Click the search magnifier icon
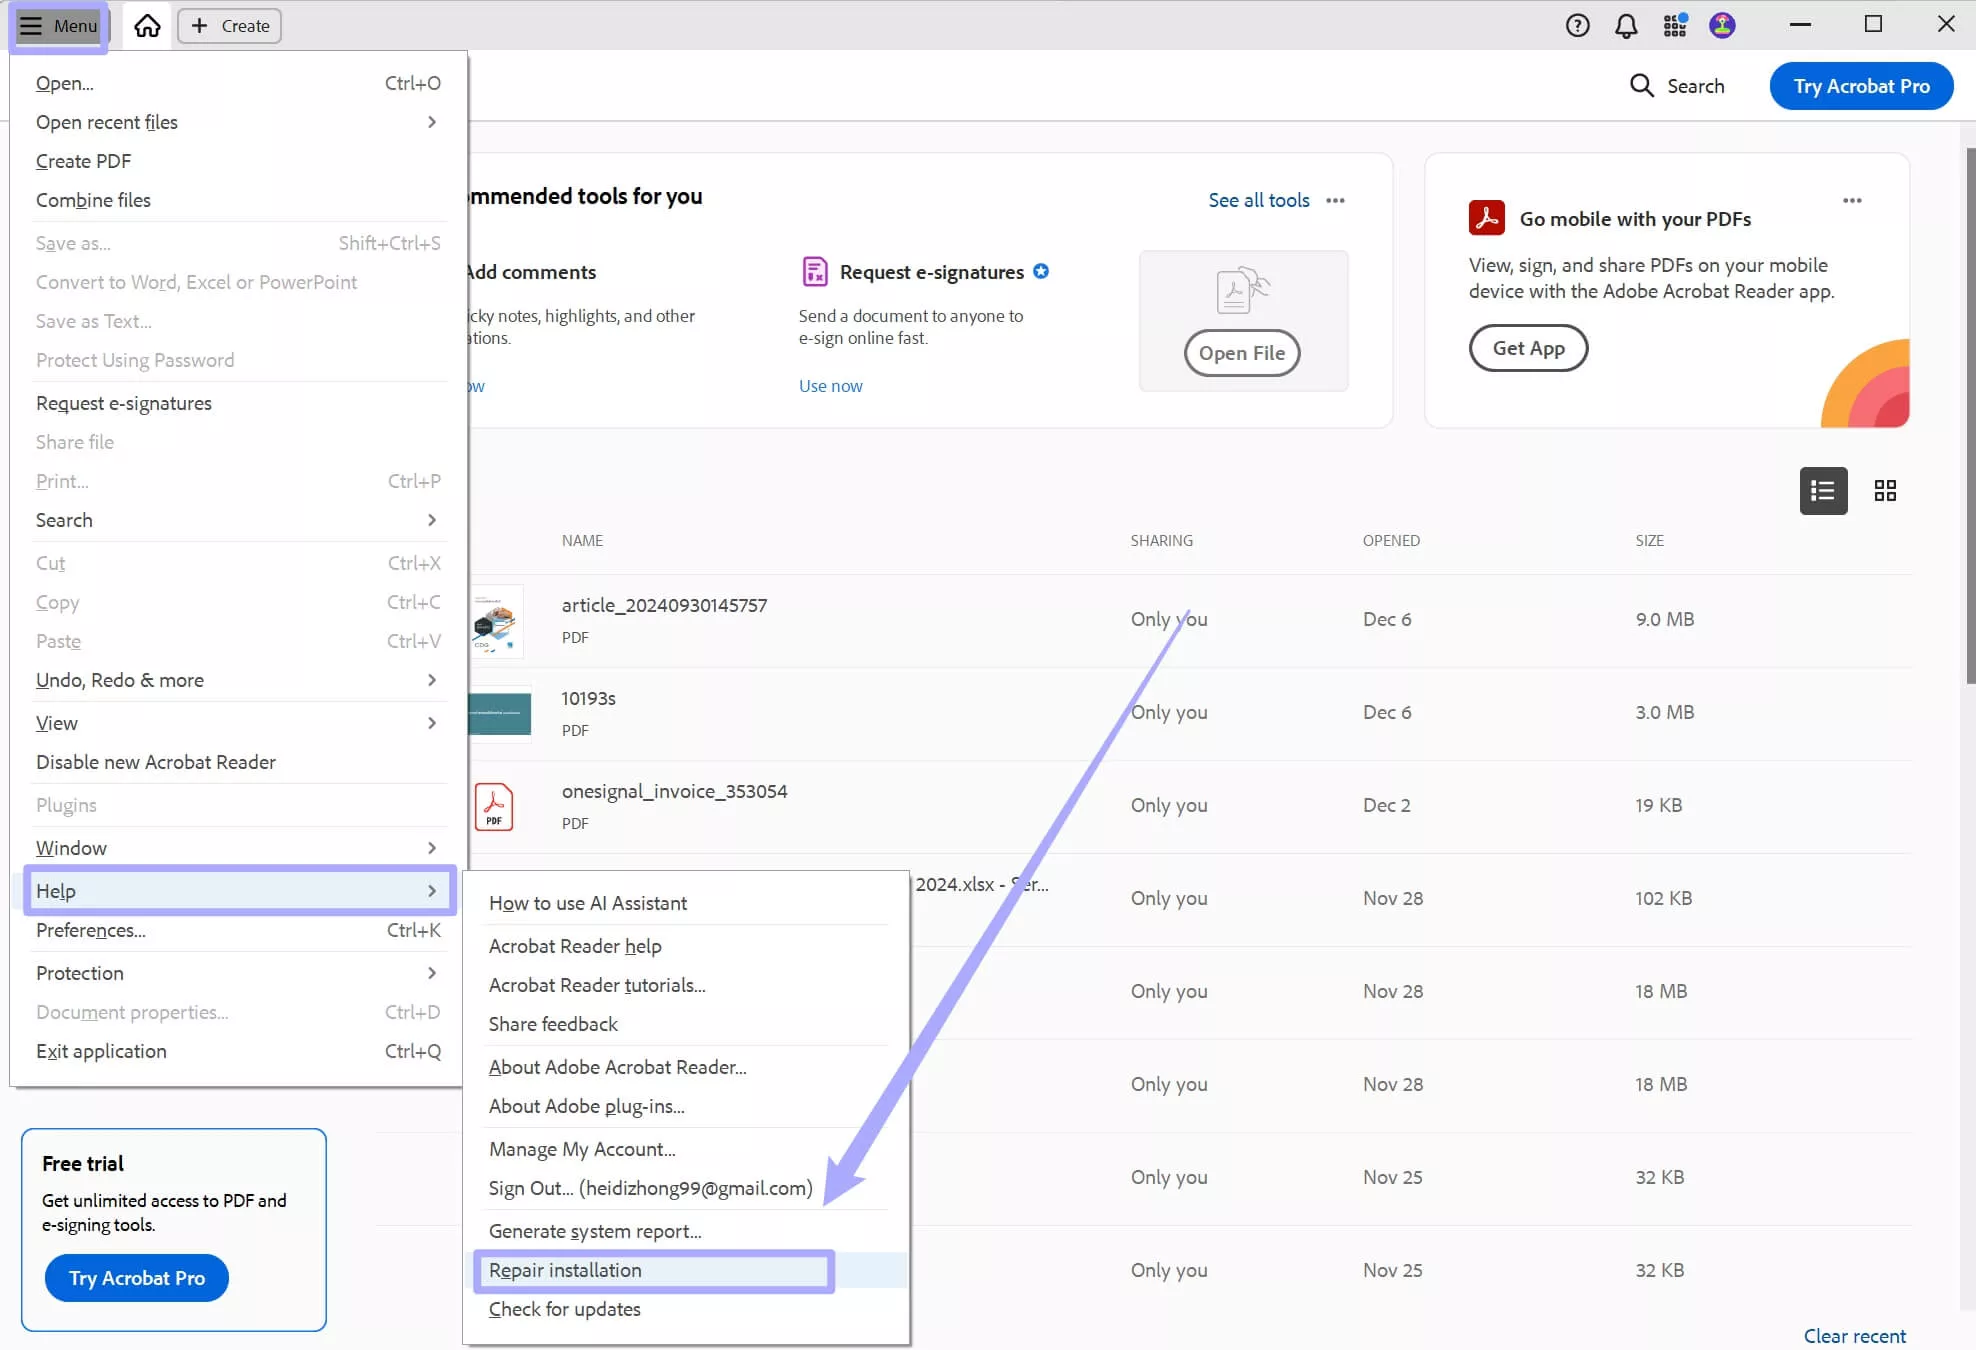Viewport: 1976px width, 1350px height. [x=1641, y=86]
